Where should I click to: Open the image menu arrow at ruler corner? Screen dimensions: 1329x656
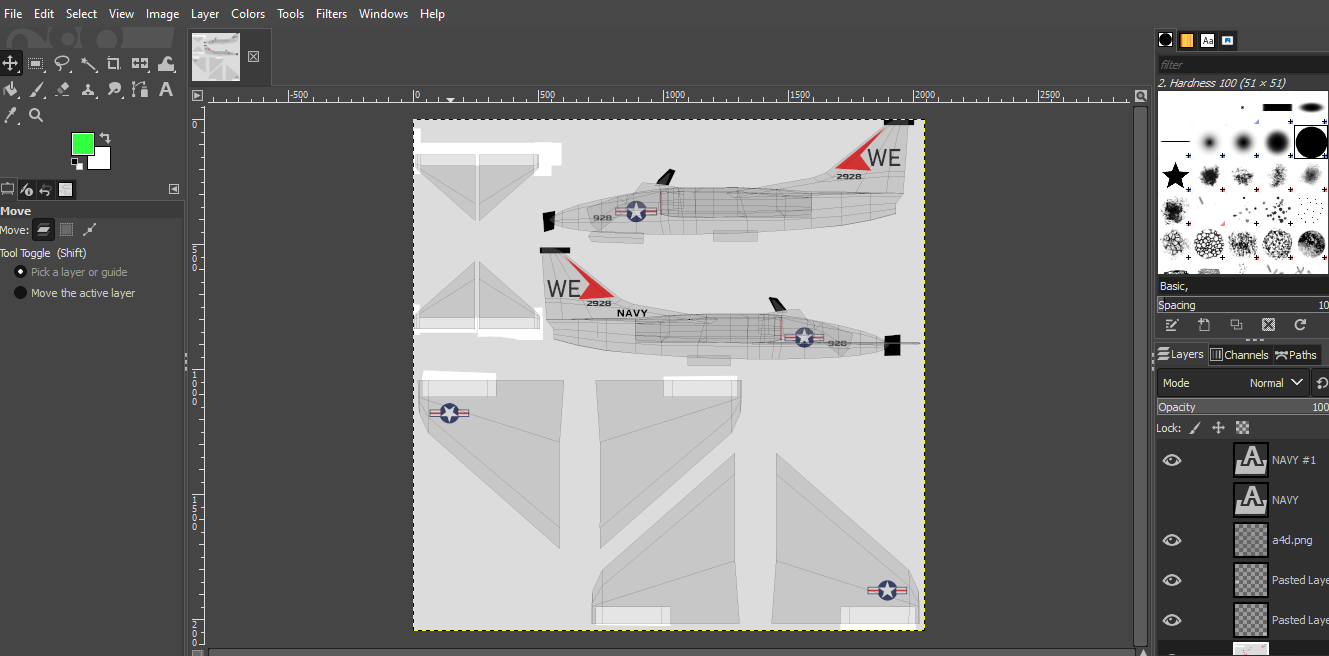click(x=197, y=96)
